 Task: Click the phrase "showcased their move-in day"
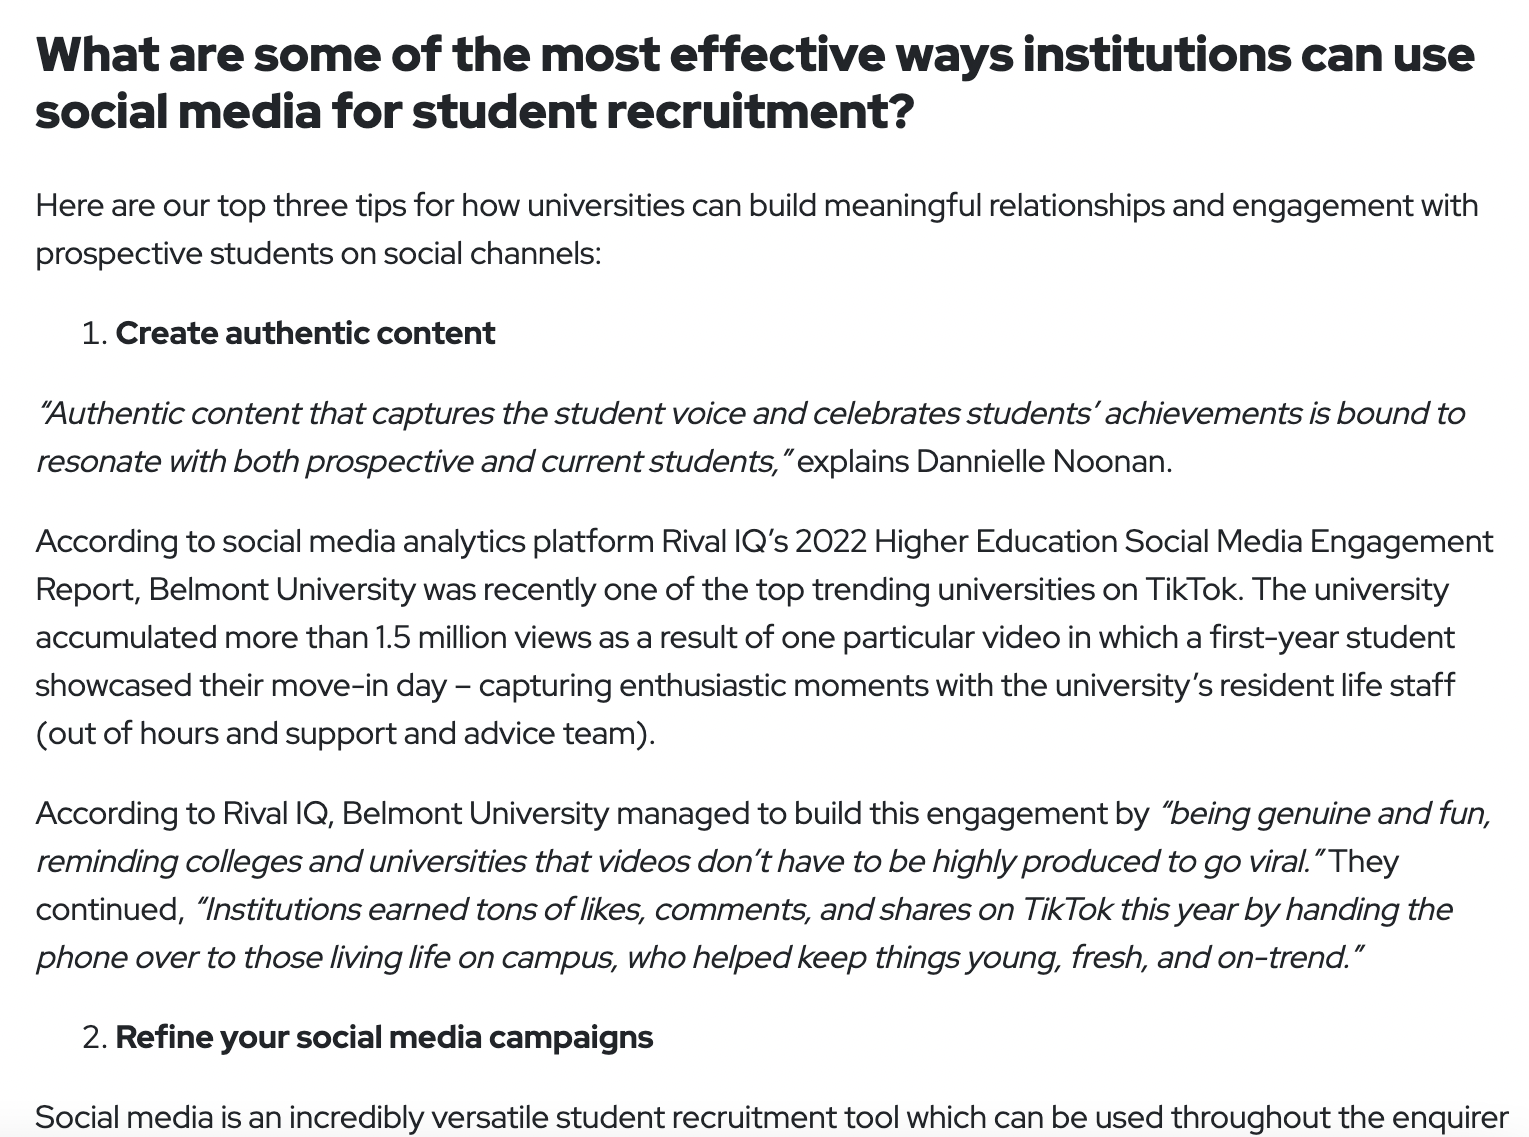pos(241,685)
